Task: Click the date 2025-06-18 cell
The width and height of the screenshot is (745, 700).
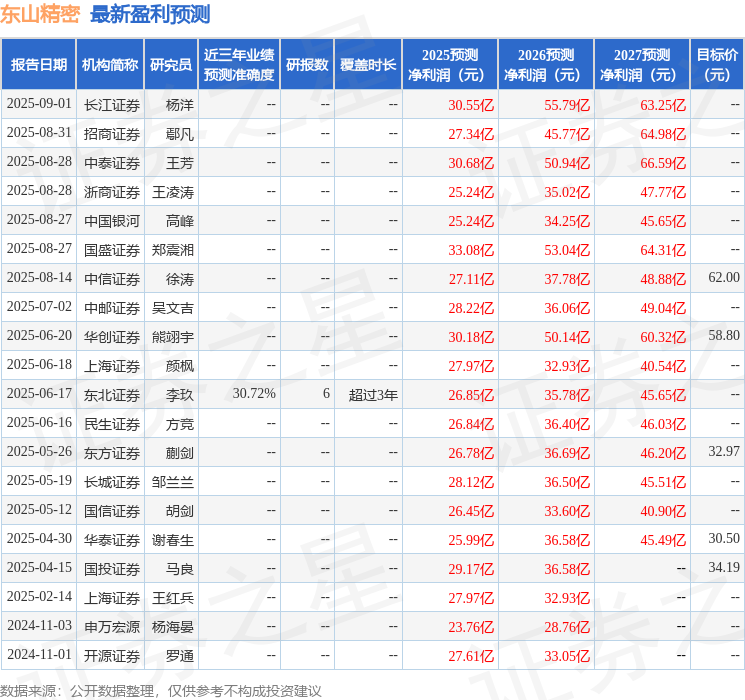Action: [x=39, y=364]
